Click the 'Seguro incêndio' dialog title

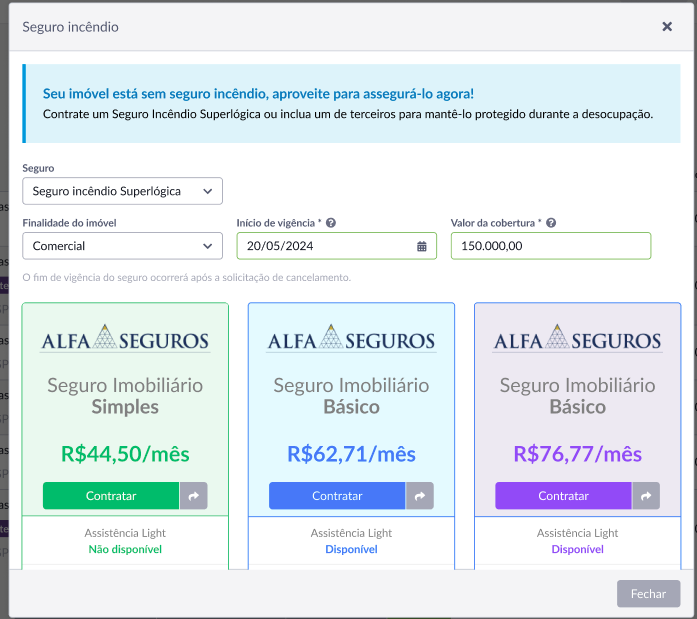coord(70,27)
